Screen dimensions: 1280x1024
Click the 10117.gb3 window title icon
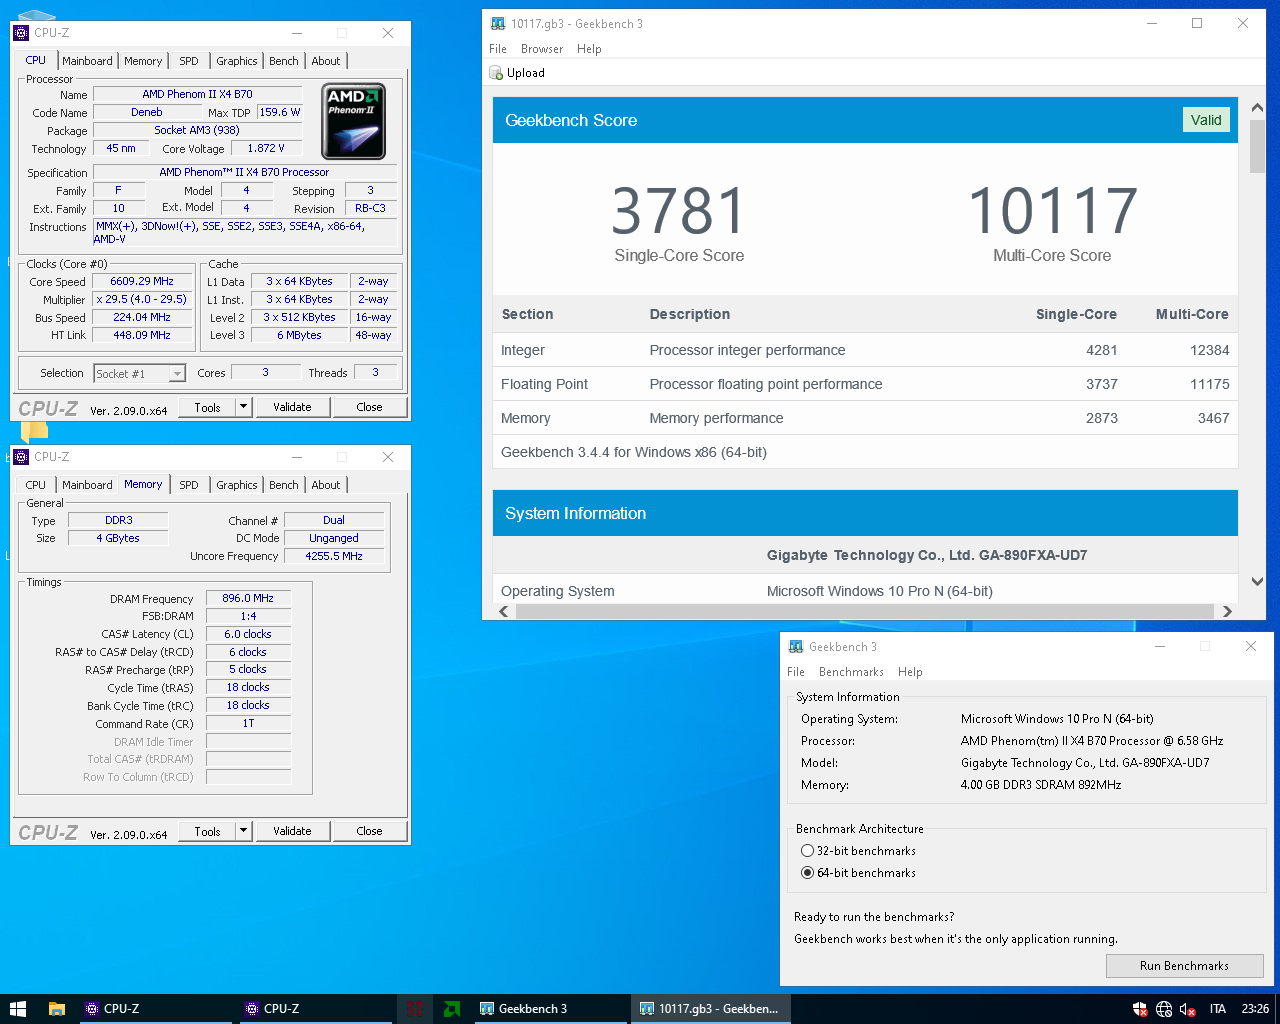[497, 24]
